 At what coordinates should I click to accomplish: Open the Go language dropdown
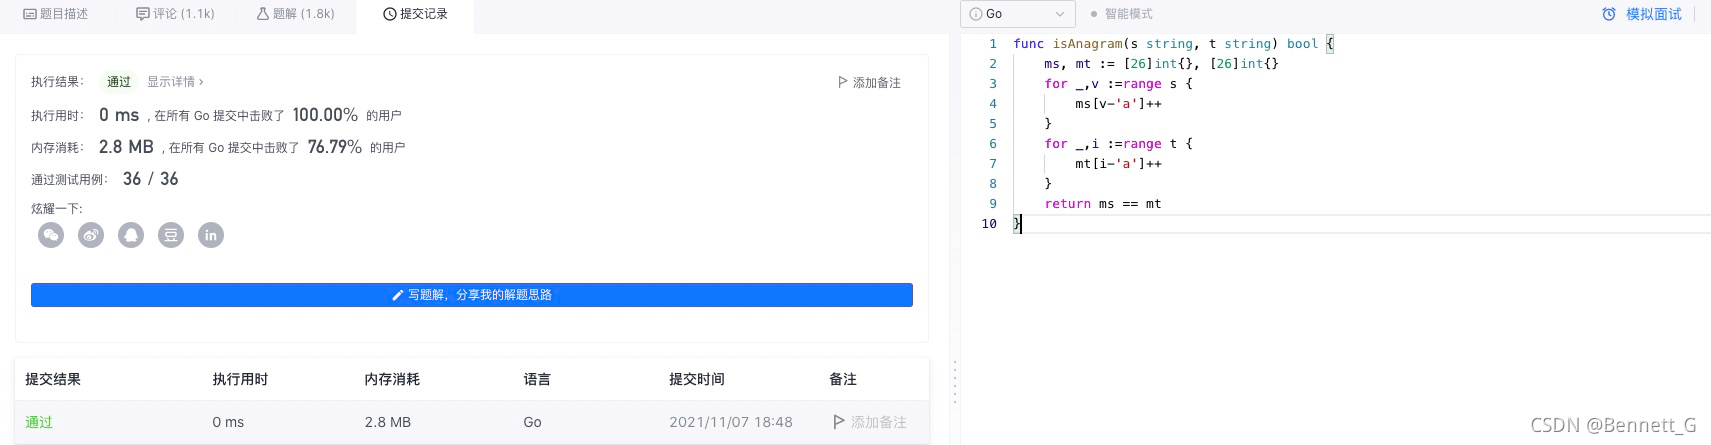point(1018,14)
